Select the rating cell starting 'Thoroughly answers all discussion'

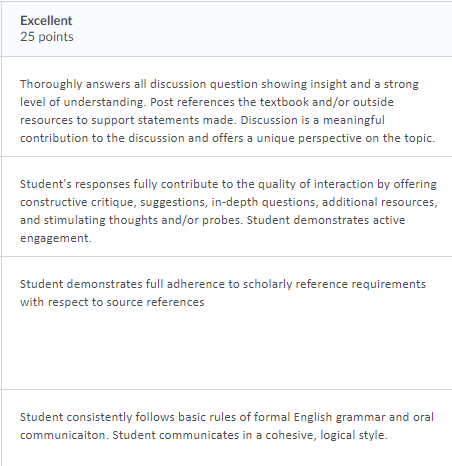[x=227, y=106]
